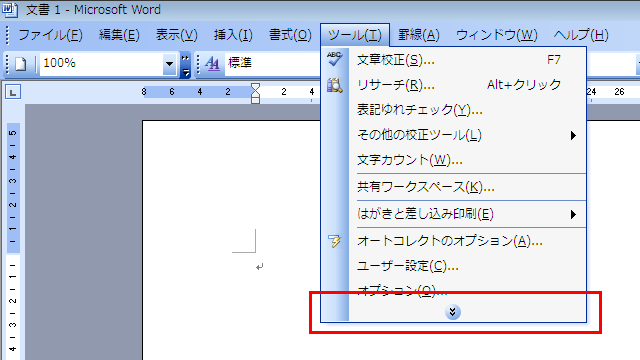Click the Word document icon in title bar
Screen dimensions: 640x360
point(9,9)
